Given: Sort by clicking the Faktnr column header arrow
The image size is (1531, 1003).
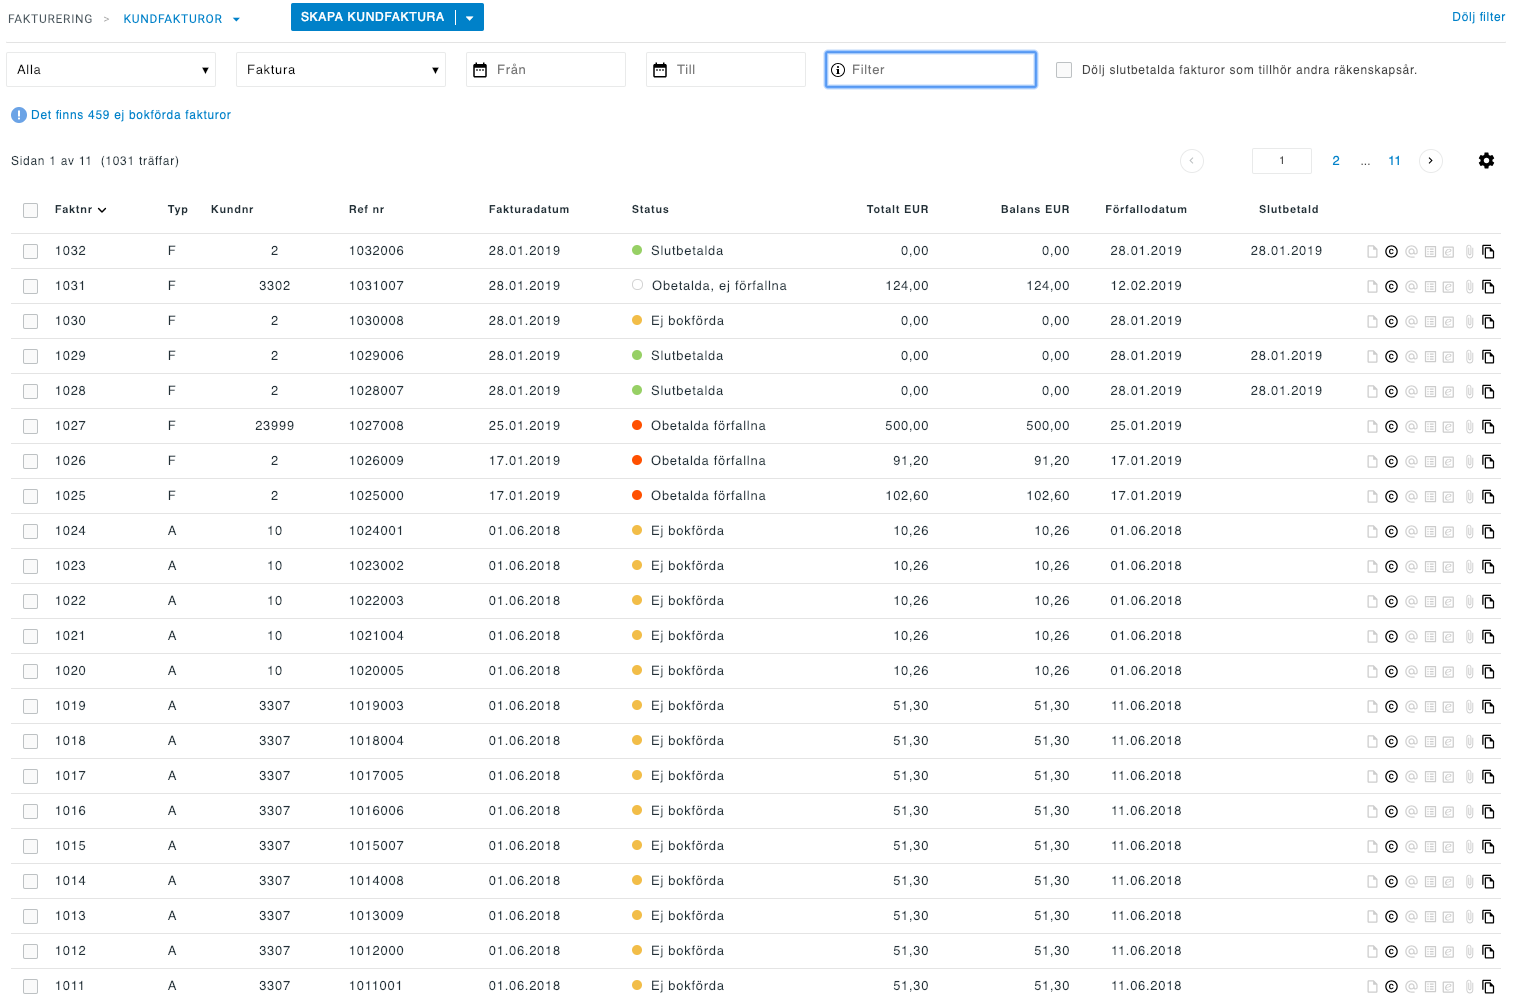Looking at the screenshot, I should pyautogui.click(x=103, y=210).
